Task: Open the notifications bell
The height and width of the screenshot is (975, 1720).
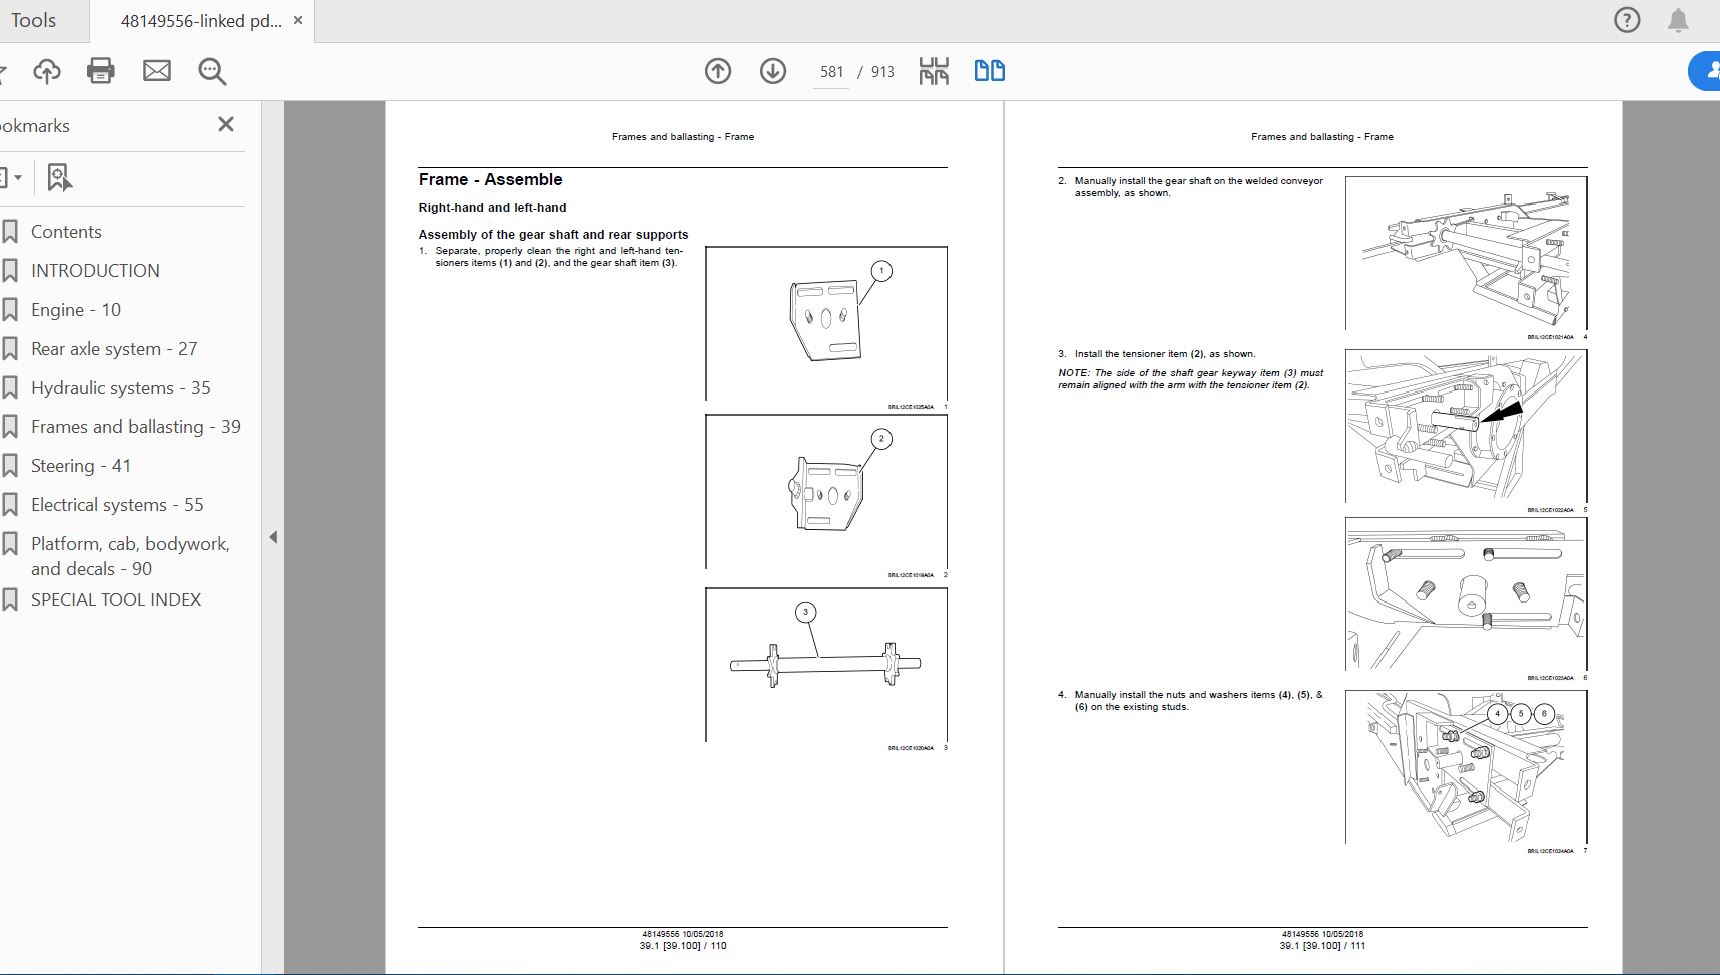Action: (x=1678, y=20)
